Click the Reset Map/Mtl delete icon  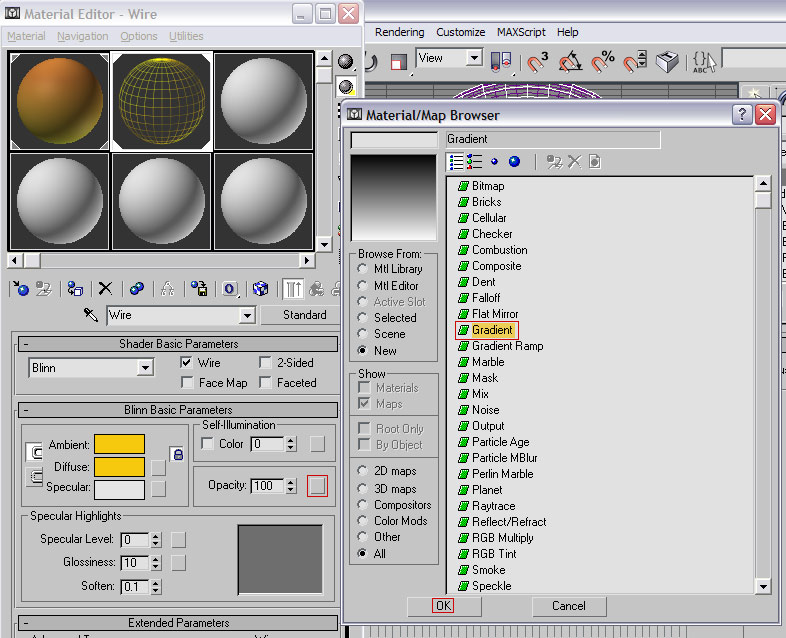[105, 289]
